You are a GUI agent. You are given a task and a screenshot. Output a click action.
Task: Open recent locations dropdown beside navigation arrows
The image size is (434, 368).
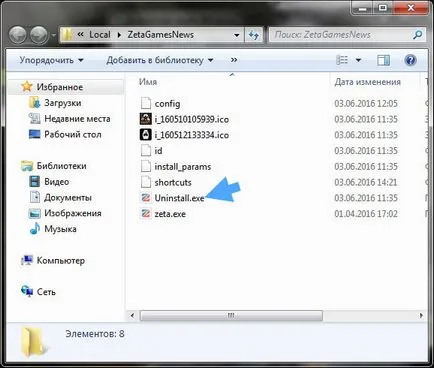pos(53,35)
